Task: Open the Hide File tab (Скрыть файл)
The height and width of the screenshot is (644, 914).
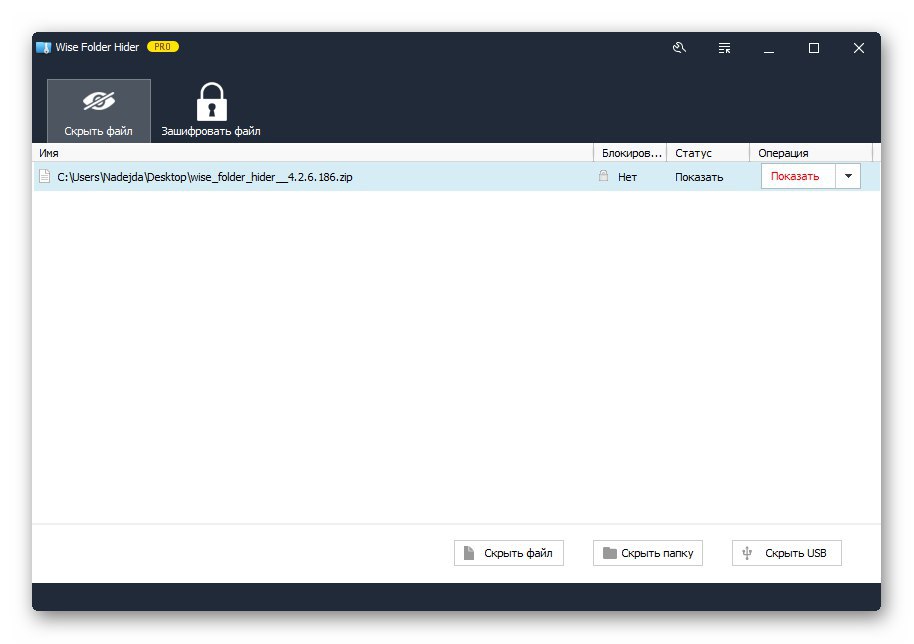Action: (x=99, y=111)
